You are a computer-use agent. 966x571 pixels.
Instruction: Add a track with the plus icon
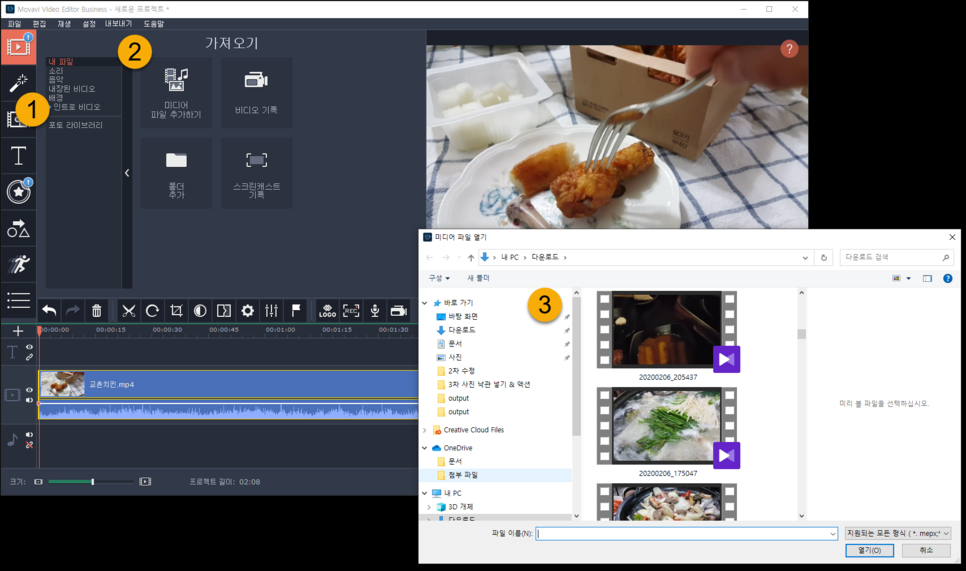click(x=18, y=331)
